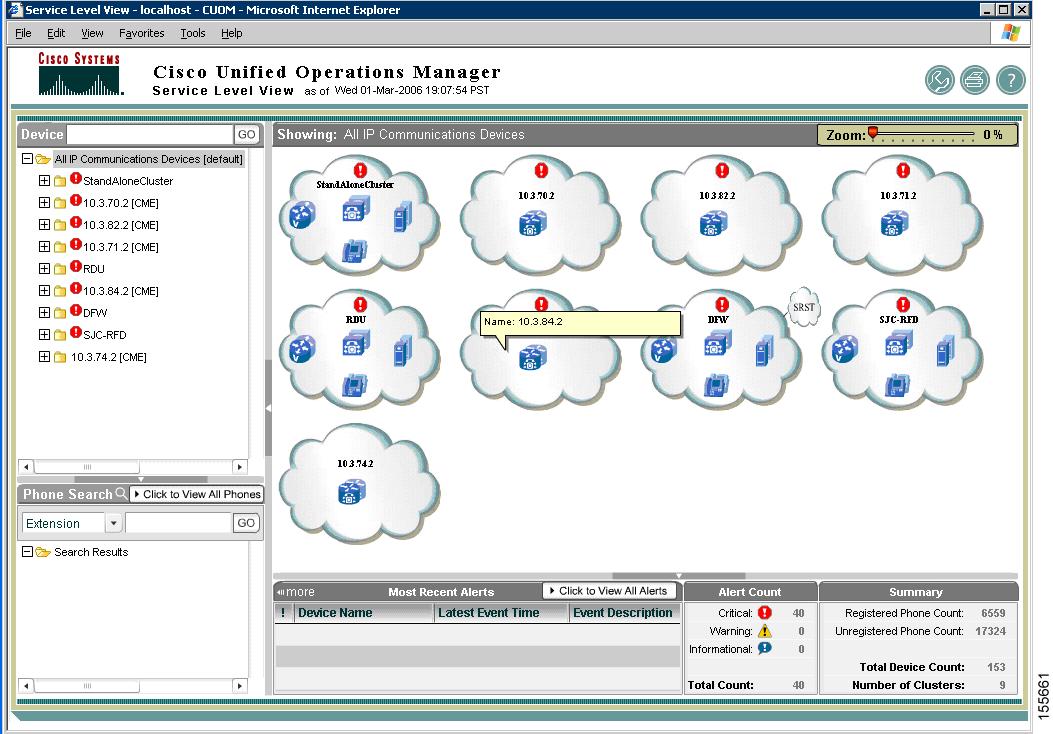Viewport: 1053px width, 734px height.
Task: Click the IP phone icon in RDU cloud
Action: tap(354, 385)
